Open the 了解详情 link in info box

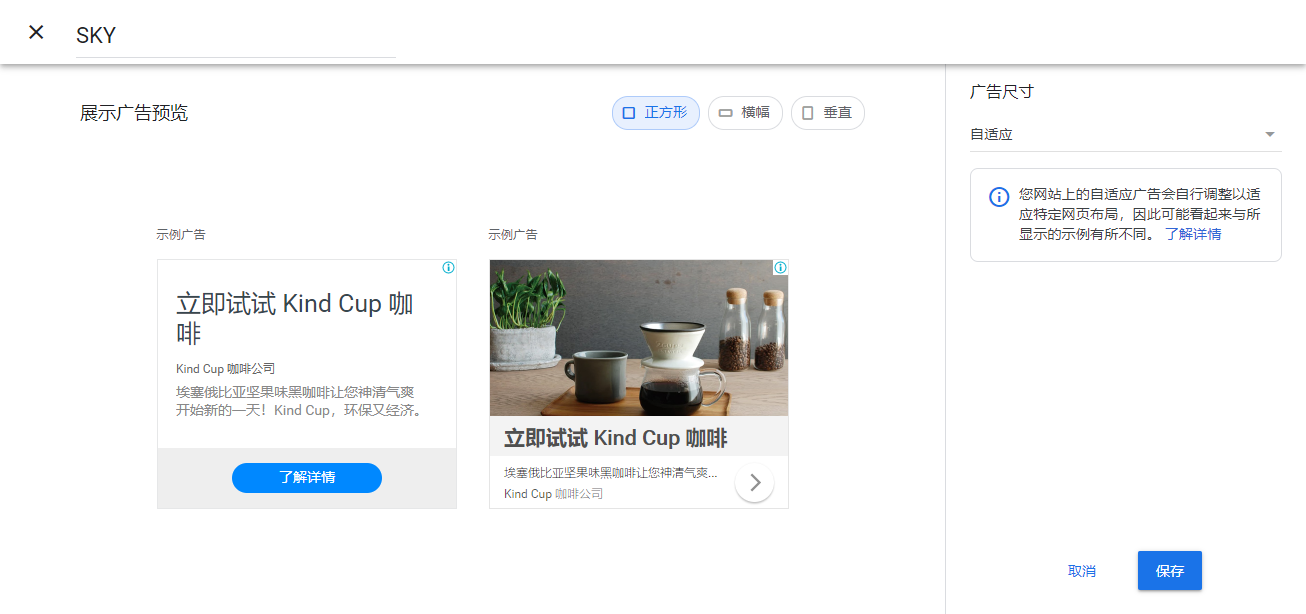[1192, 234]
